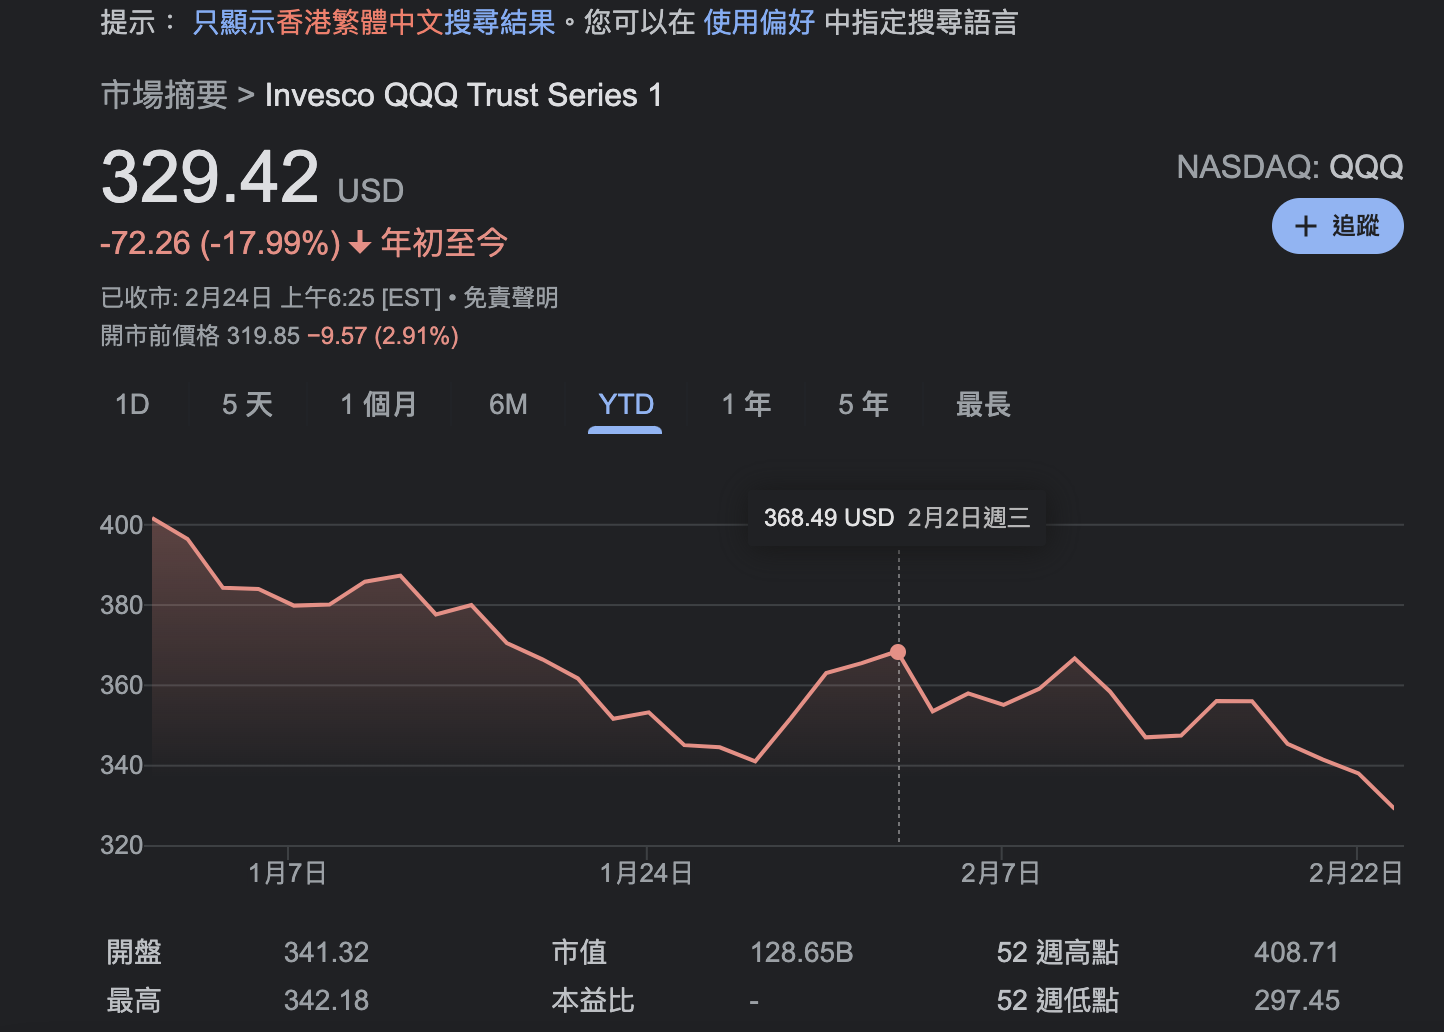
Task: Click the 52 週低點 value 297.45
Action: pos(1297,1000)
